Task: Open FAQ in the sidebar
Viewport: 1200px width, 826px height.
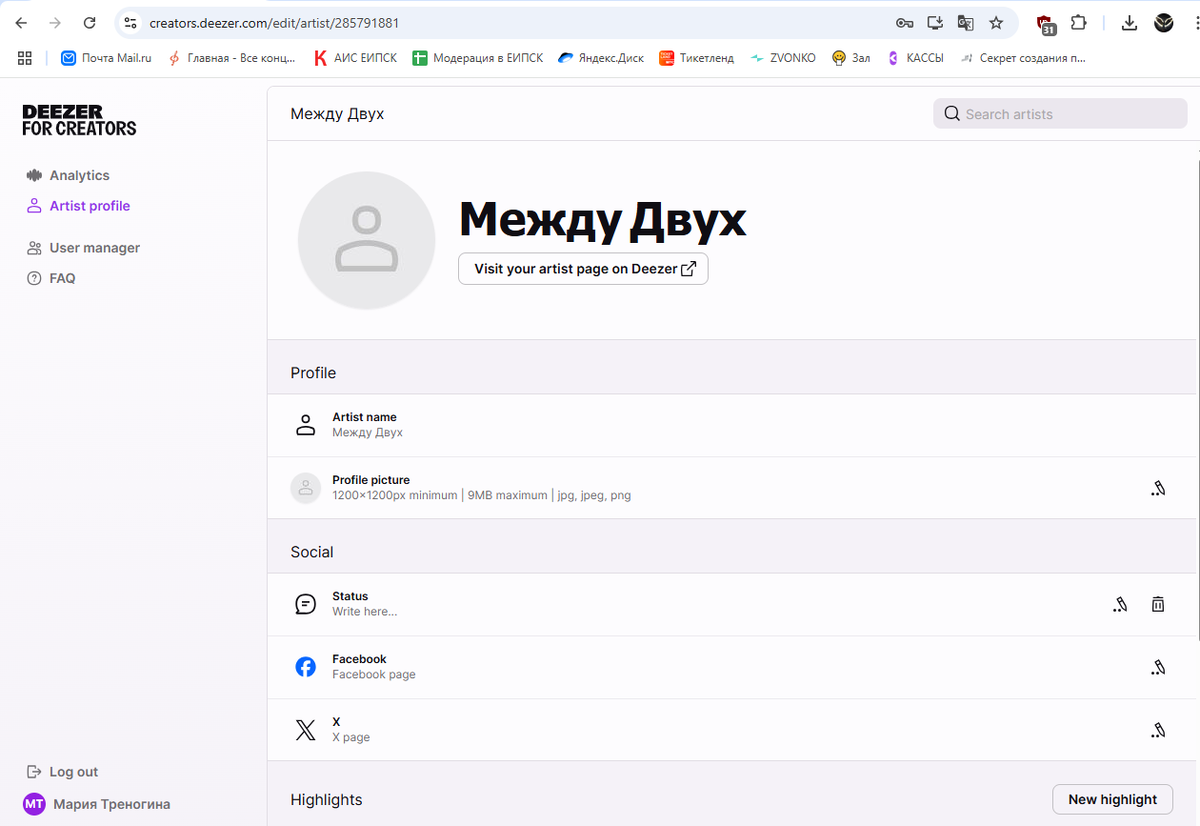Action: pos(51,278)
